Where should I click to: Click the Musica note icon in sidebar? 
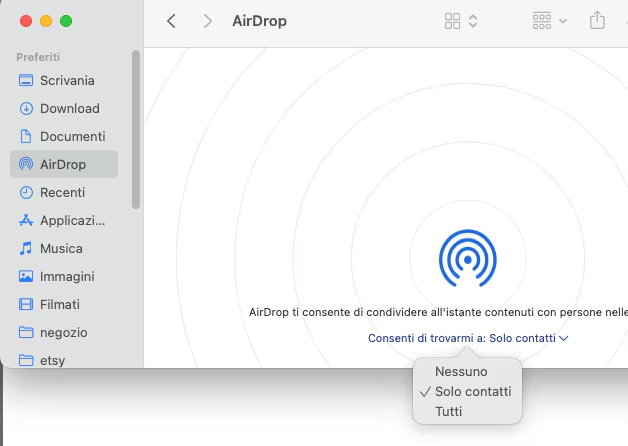pos(26,248)
